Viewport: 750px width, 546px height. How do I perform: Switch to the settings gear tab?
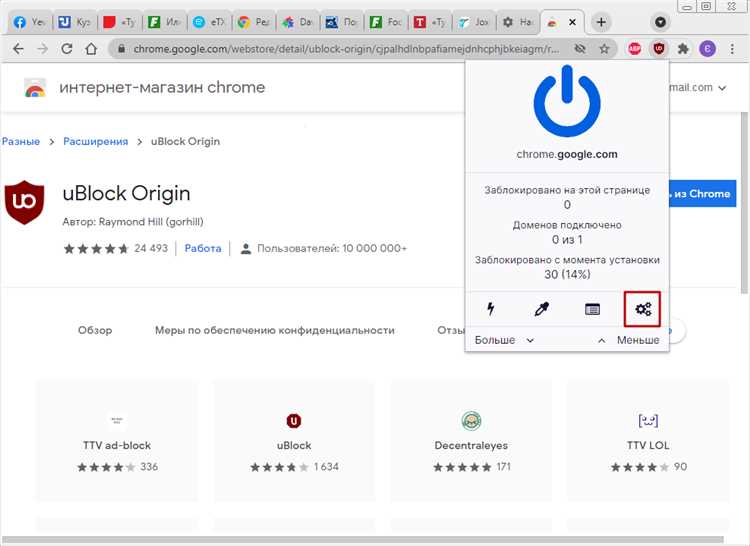coord(518,22)
